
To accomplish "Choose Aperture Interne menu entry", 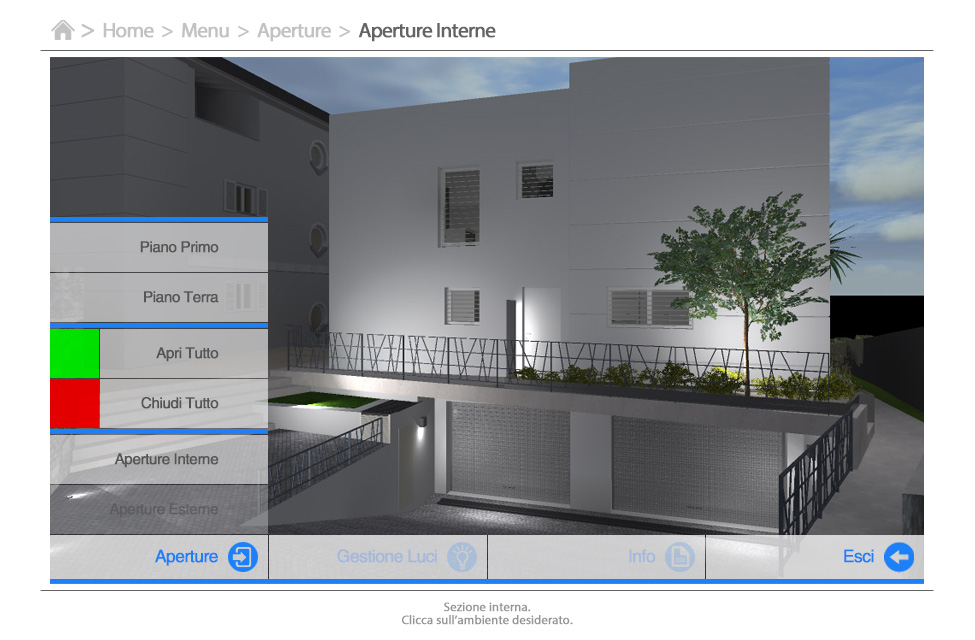I will tap(166, 459).
